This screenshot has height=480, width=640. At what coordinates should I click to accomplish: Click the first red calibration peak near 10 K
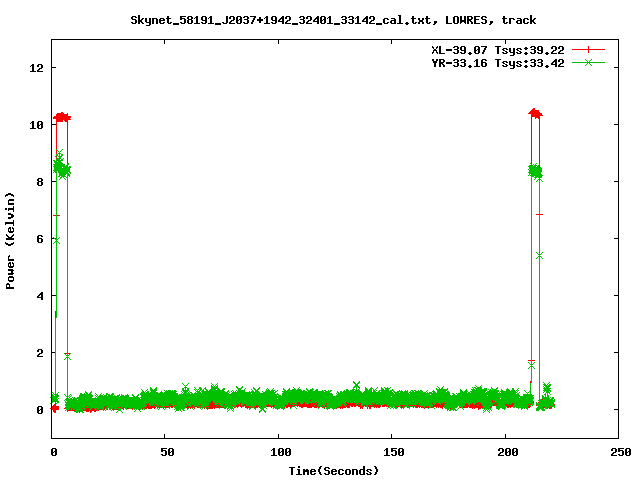(x=62, y=117)
